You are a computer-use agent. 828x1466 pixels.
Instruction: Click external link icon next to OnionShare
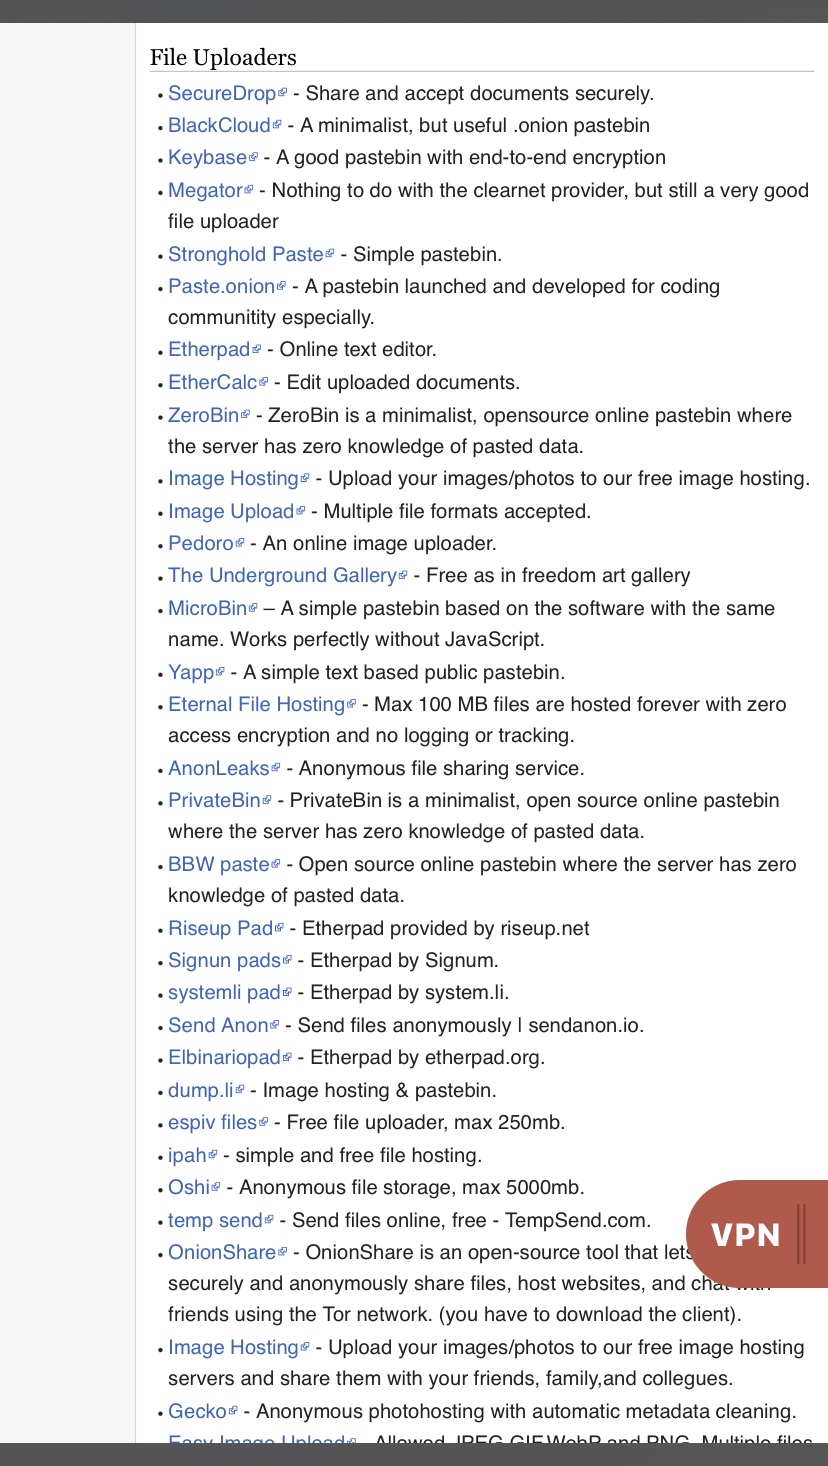283,1252
